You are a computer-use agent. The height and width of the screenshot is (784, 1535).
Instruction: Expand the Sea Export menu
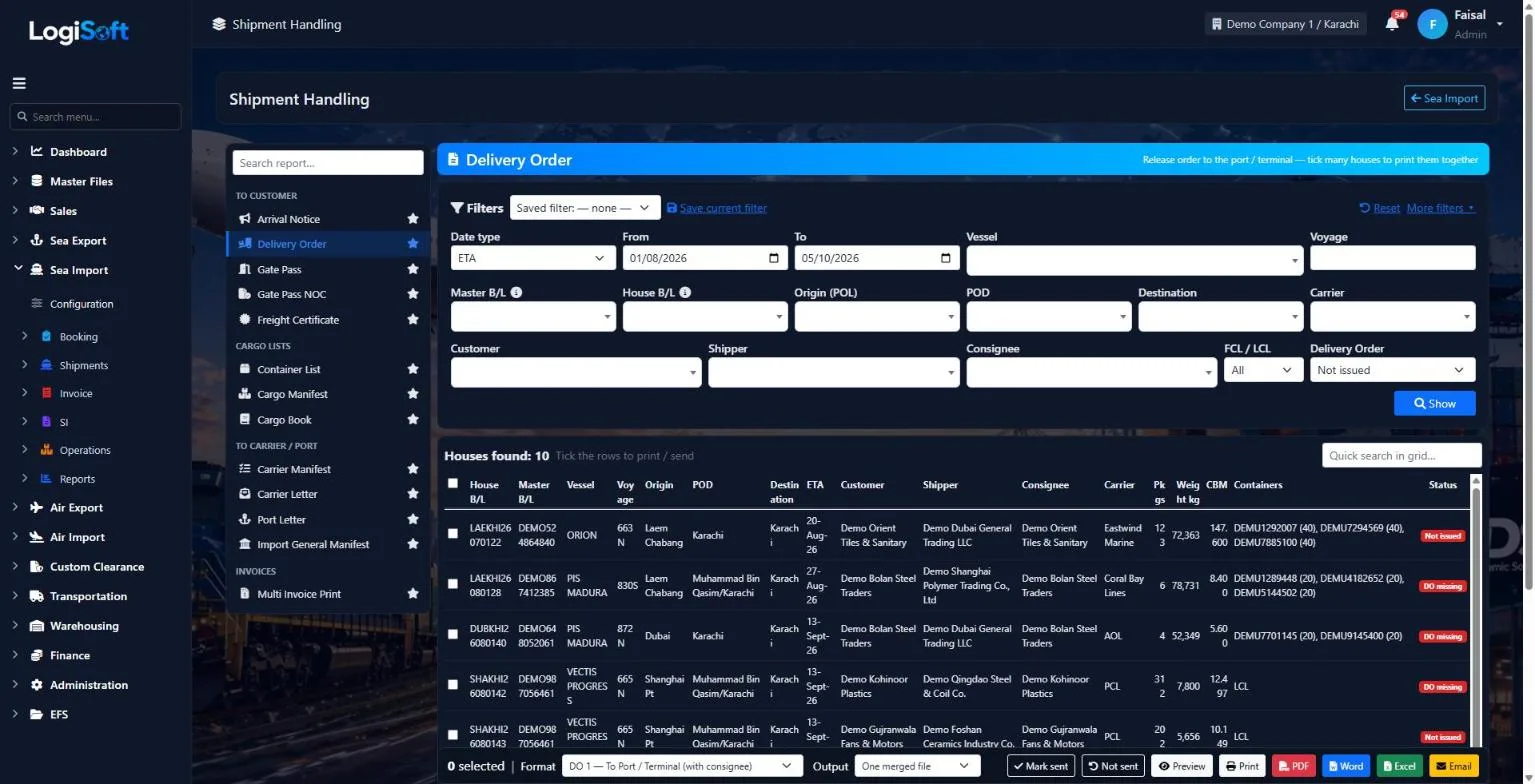tap(78, 241)
